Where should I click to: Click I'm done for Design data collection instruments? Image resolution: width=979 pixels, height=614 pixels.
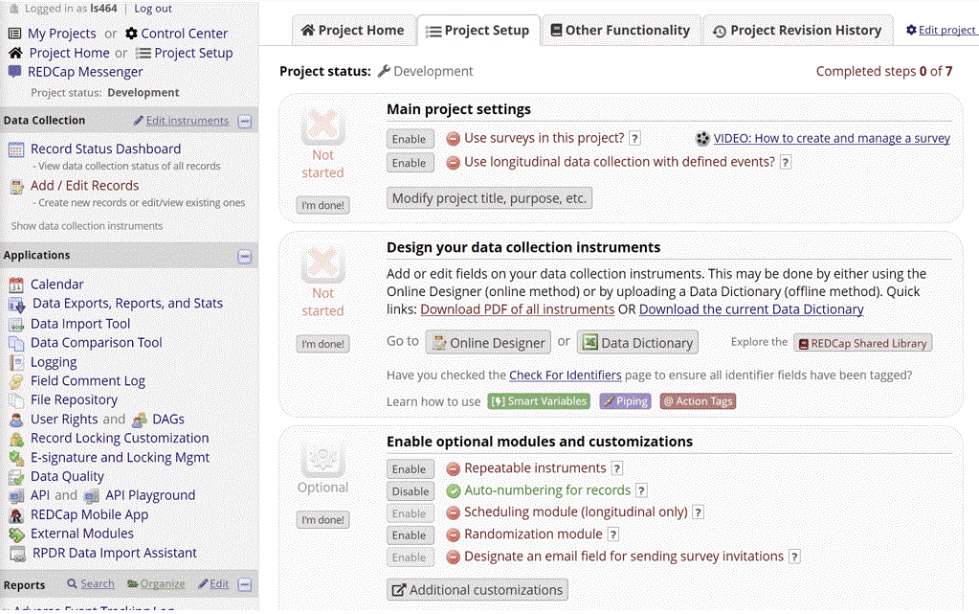(x=323, y=344)
